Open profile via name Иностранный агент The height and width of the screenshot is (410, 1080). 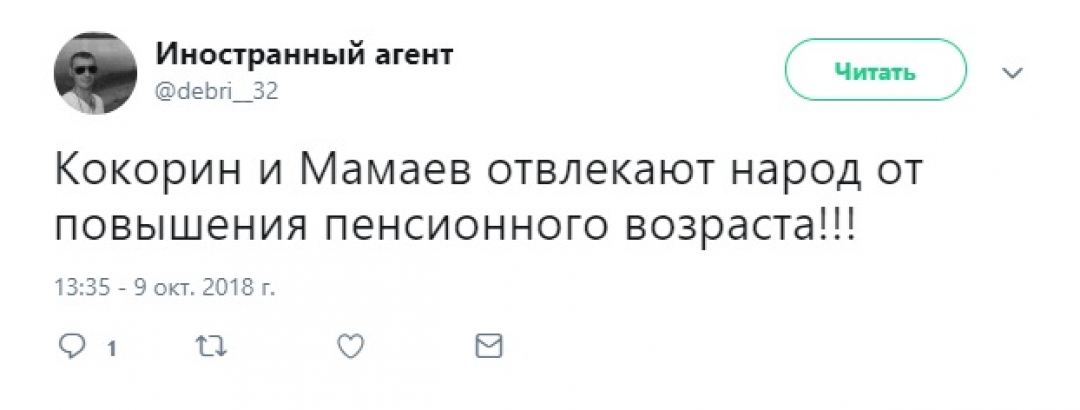[x=304, y=55]
